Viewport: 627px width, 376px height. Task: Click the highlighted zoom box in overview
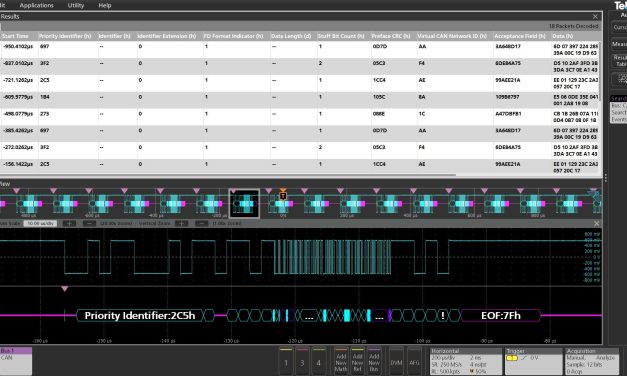pos(244,204)
